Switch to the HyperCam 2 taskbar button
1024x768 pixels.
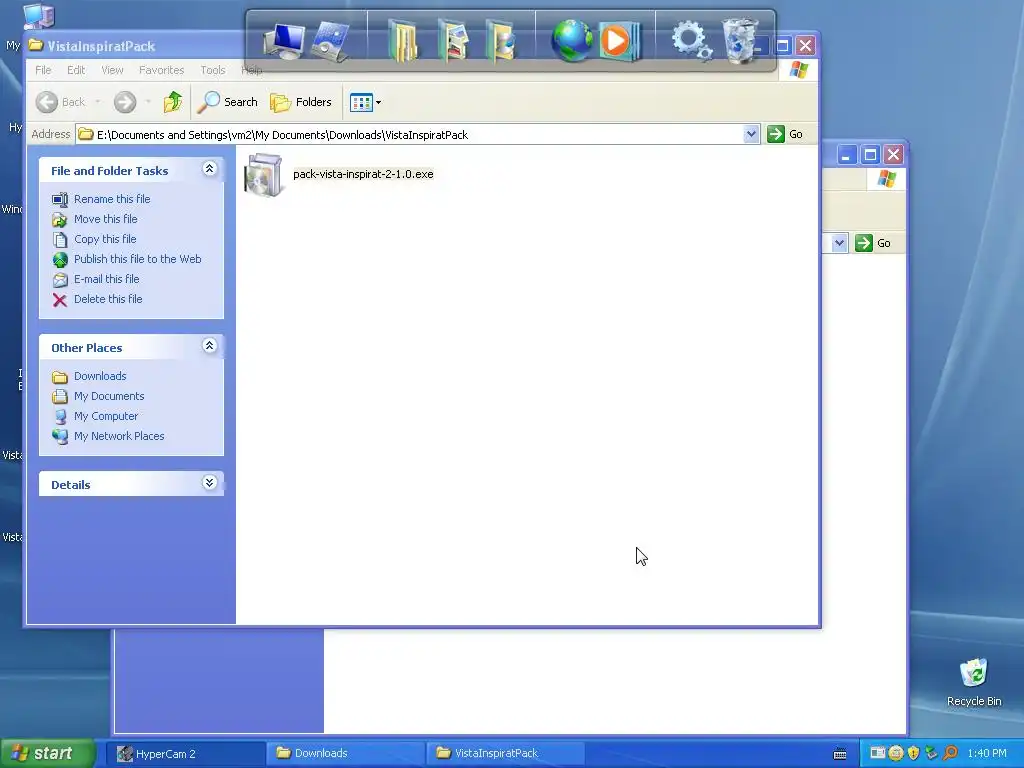point(187,754)
